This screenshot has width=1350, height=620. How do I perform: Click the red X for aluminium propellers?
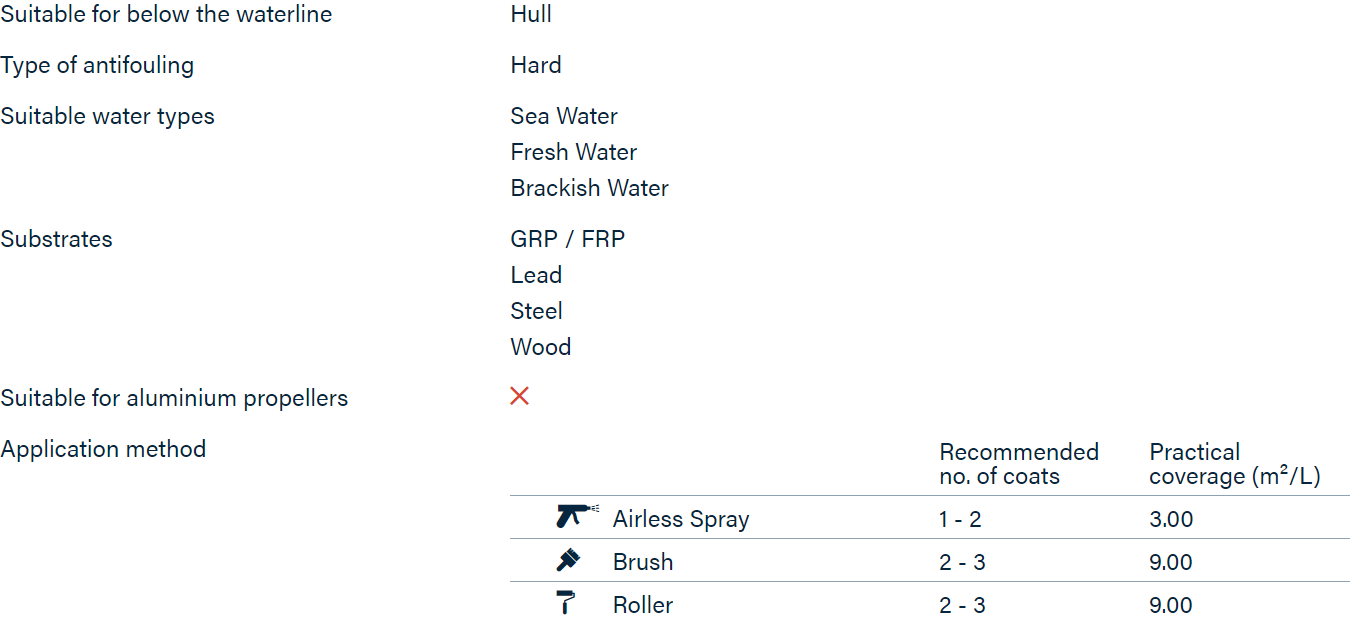(x=519, y=396)
